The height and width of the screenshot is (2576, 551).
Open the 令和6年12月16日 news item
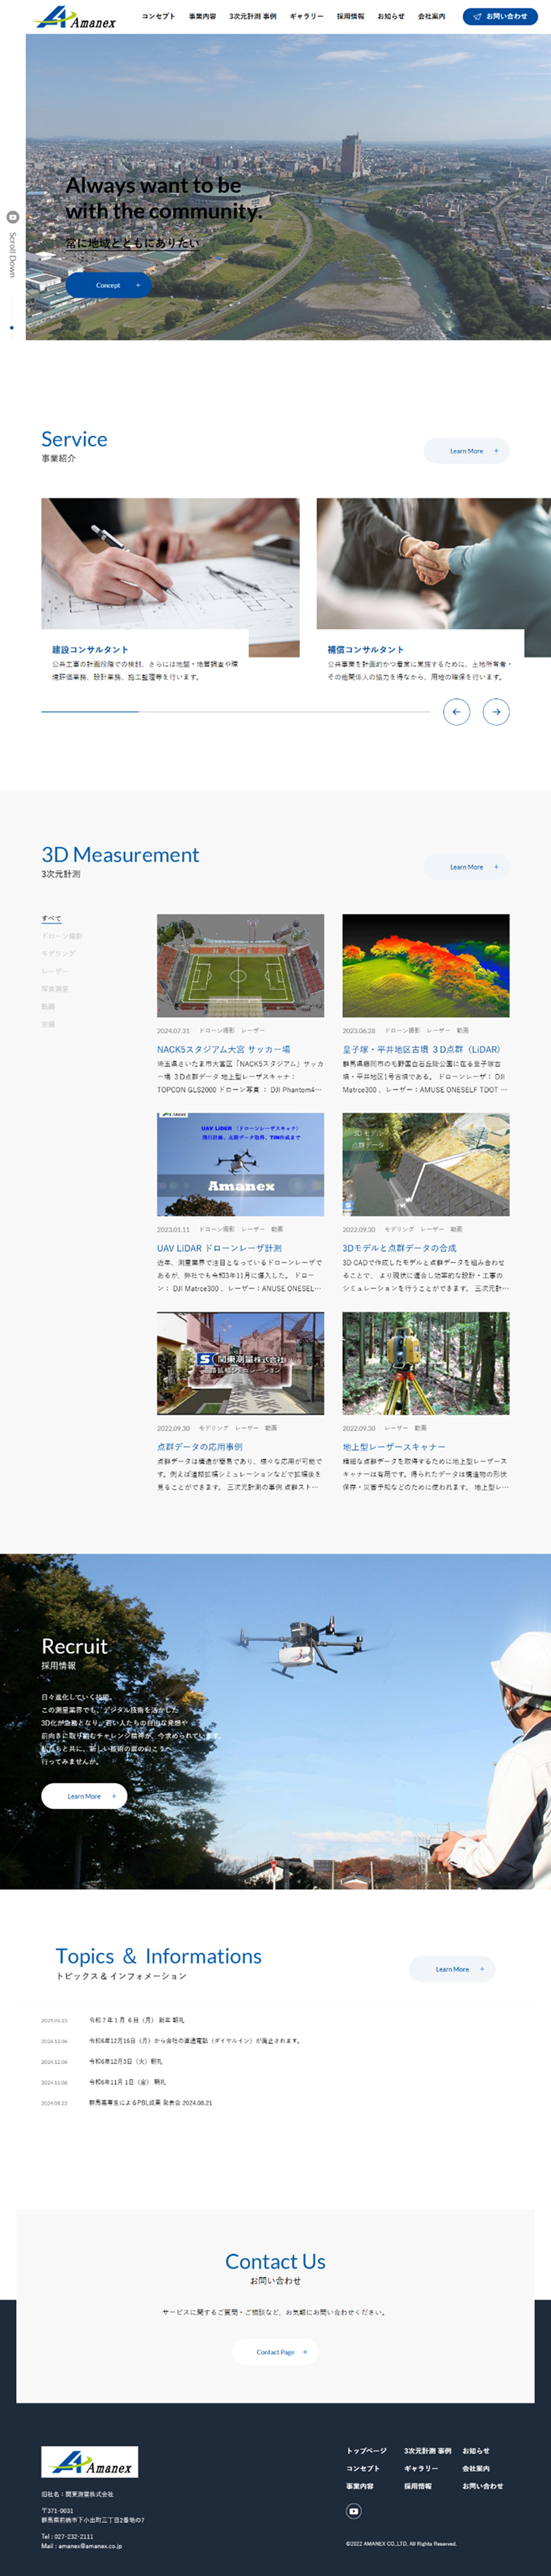195,2041
